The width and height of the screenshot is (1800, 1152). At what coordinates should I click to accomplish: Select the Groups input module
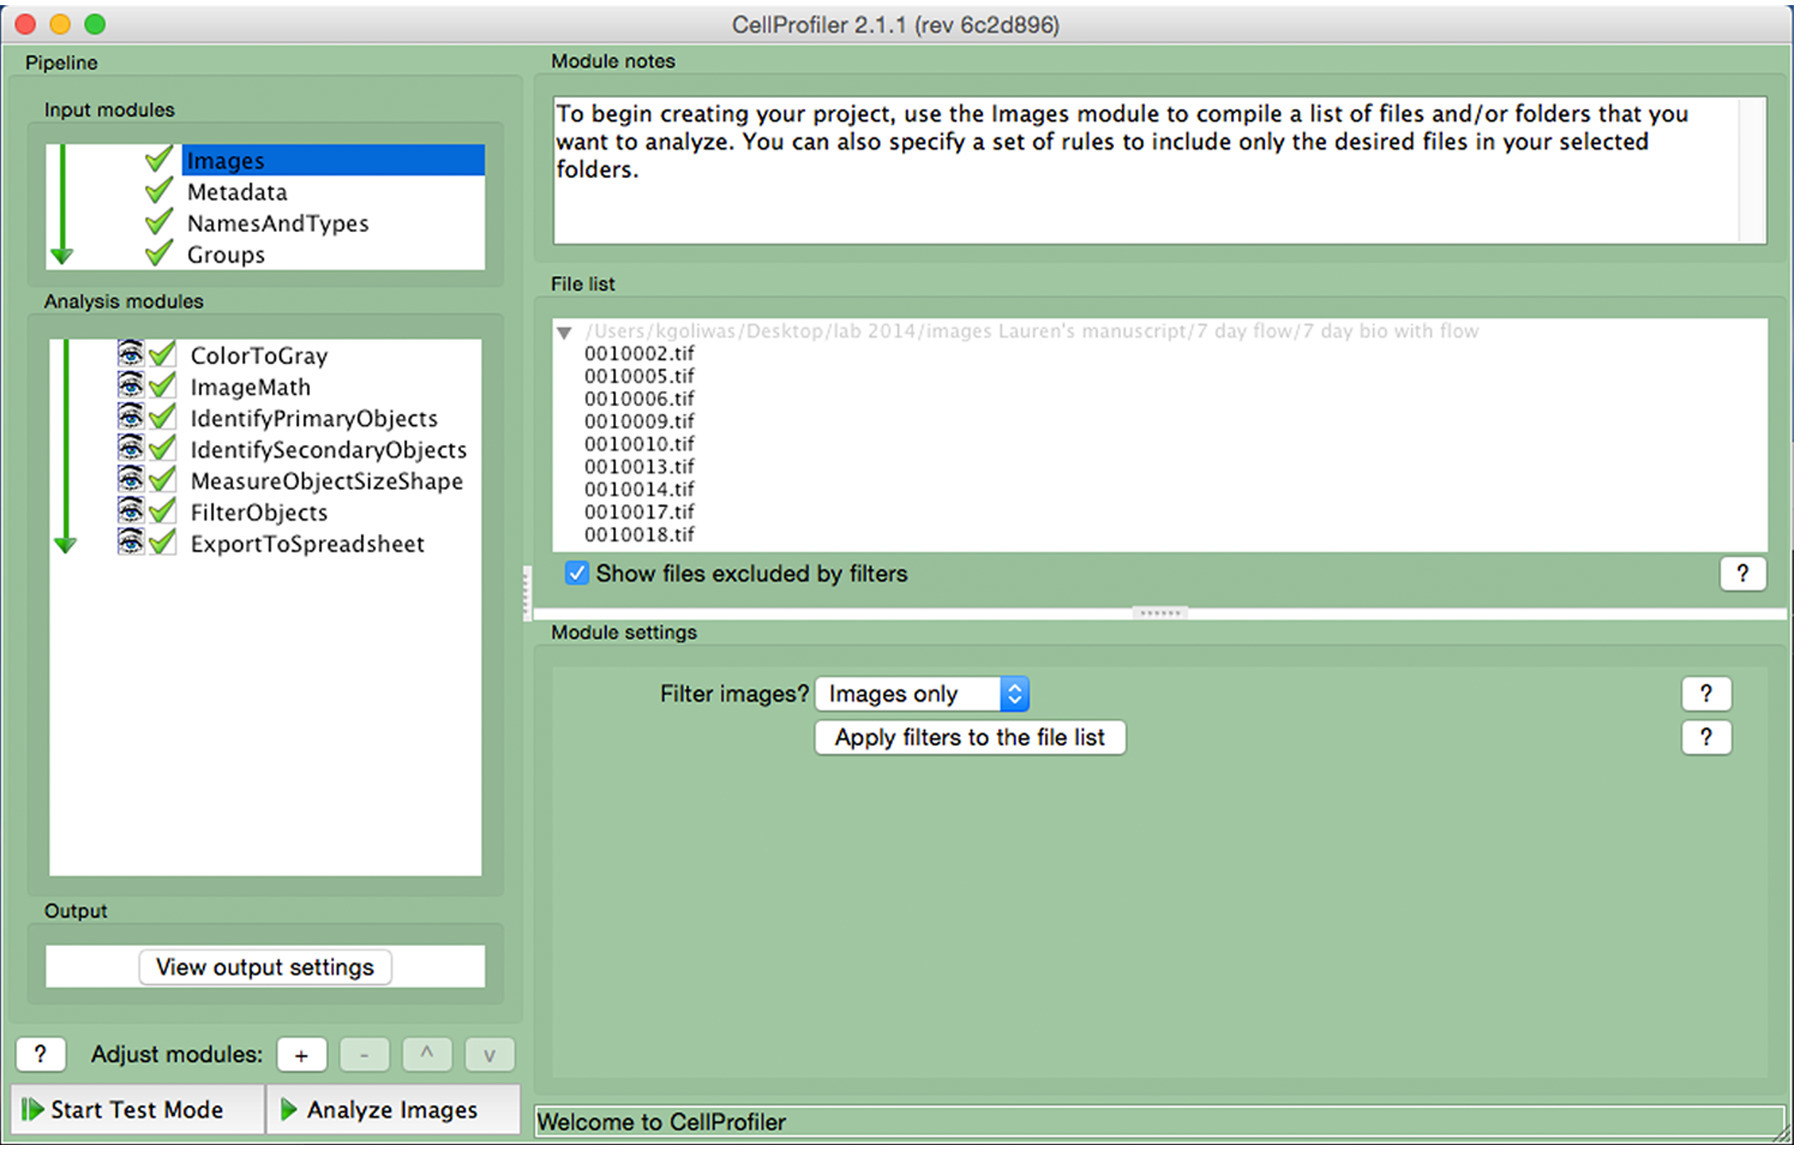[226, 255]
